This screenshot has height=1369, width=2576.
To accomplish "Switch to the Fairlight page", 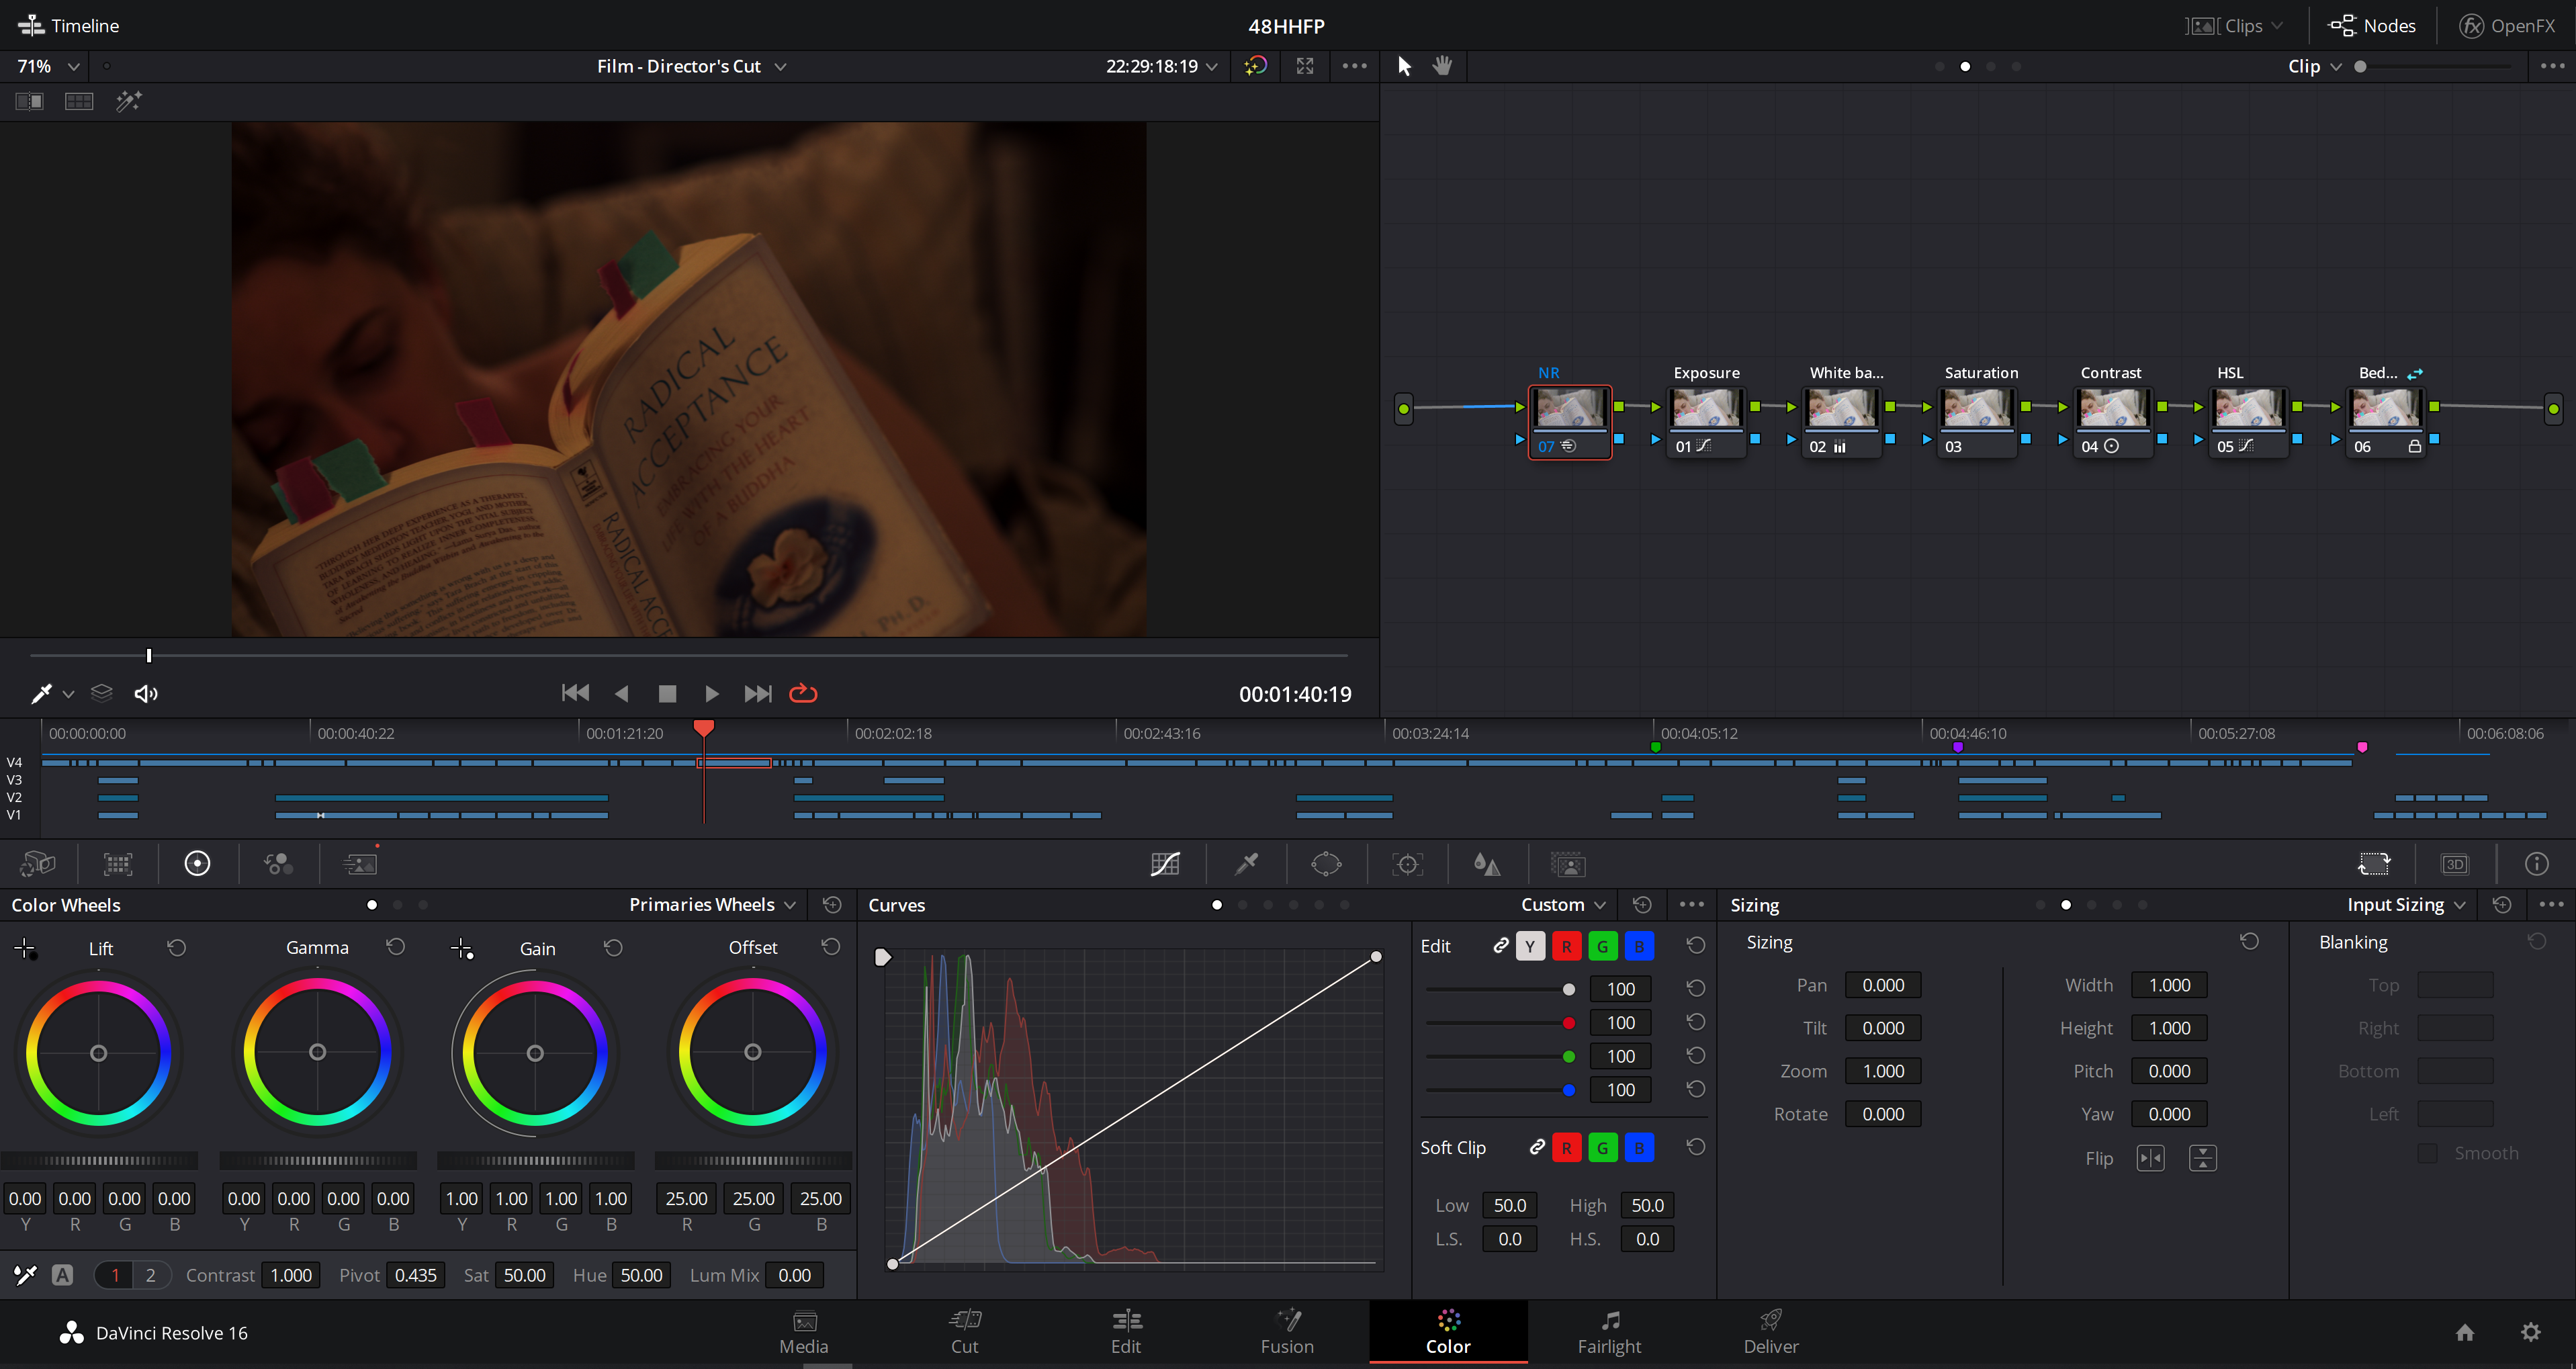I will (x=1609, y=1332).
